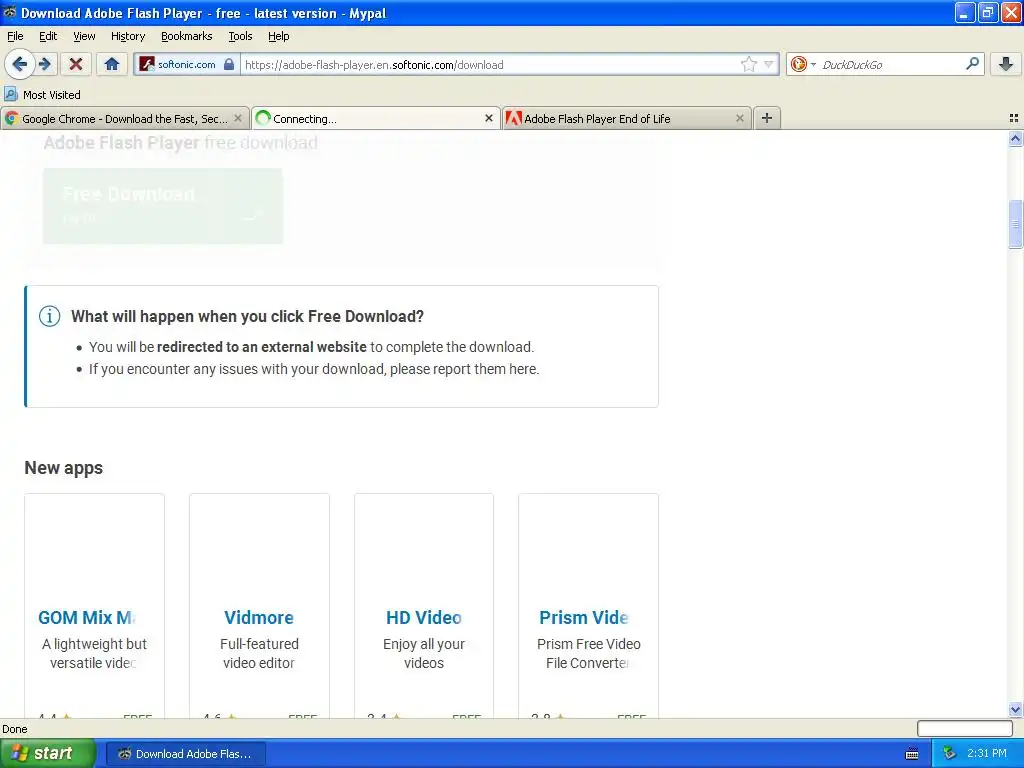The height and width of the screenshot is (768, 1024).
Task: Open the File menu
Action: [15, 36]
